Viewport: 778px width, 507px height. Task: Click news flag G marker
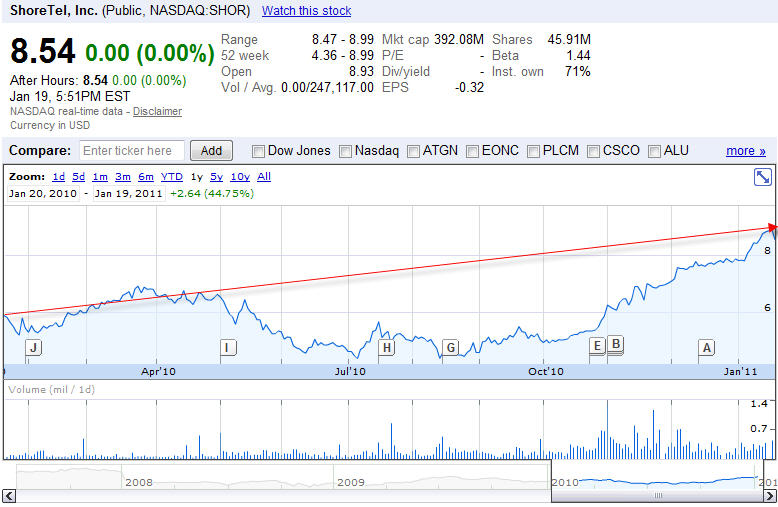(x=450, y=347)
